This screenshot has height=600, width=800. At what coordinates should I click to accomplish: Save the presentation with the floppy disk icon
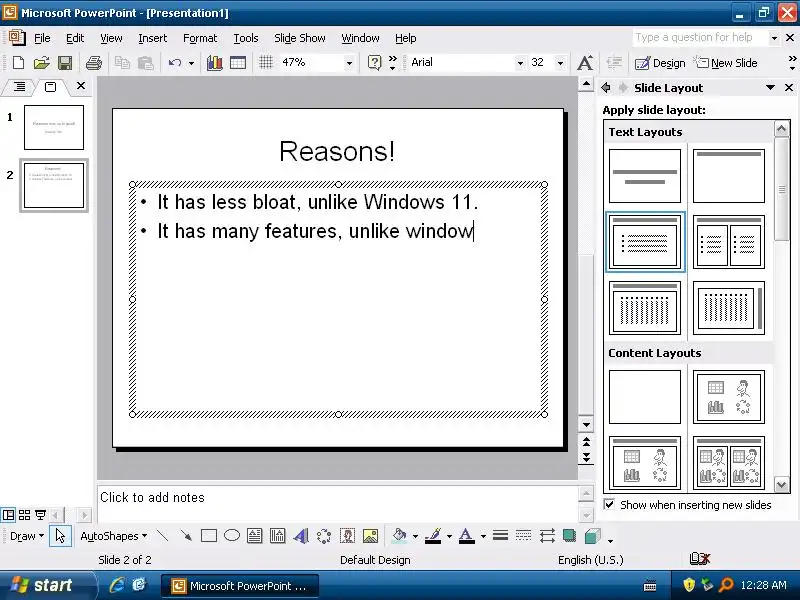pyautogui.click(x=65, y=63)
